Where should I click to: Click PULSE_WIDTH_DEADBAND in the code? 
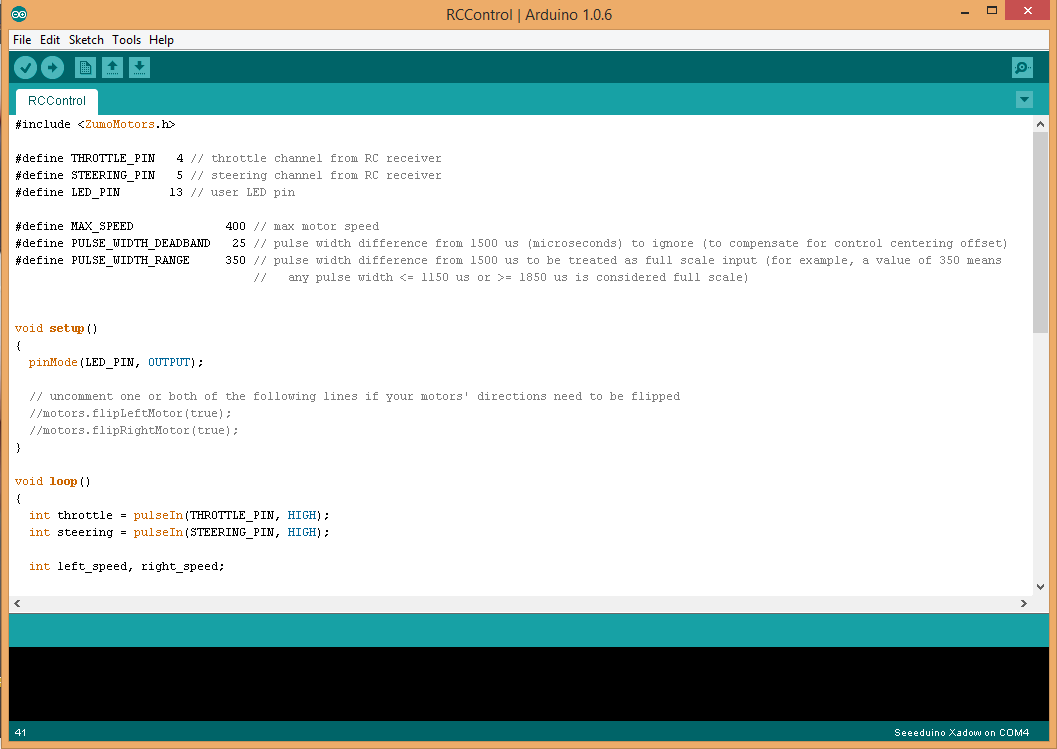pos(140,243)
